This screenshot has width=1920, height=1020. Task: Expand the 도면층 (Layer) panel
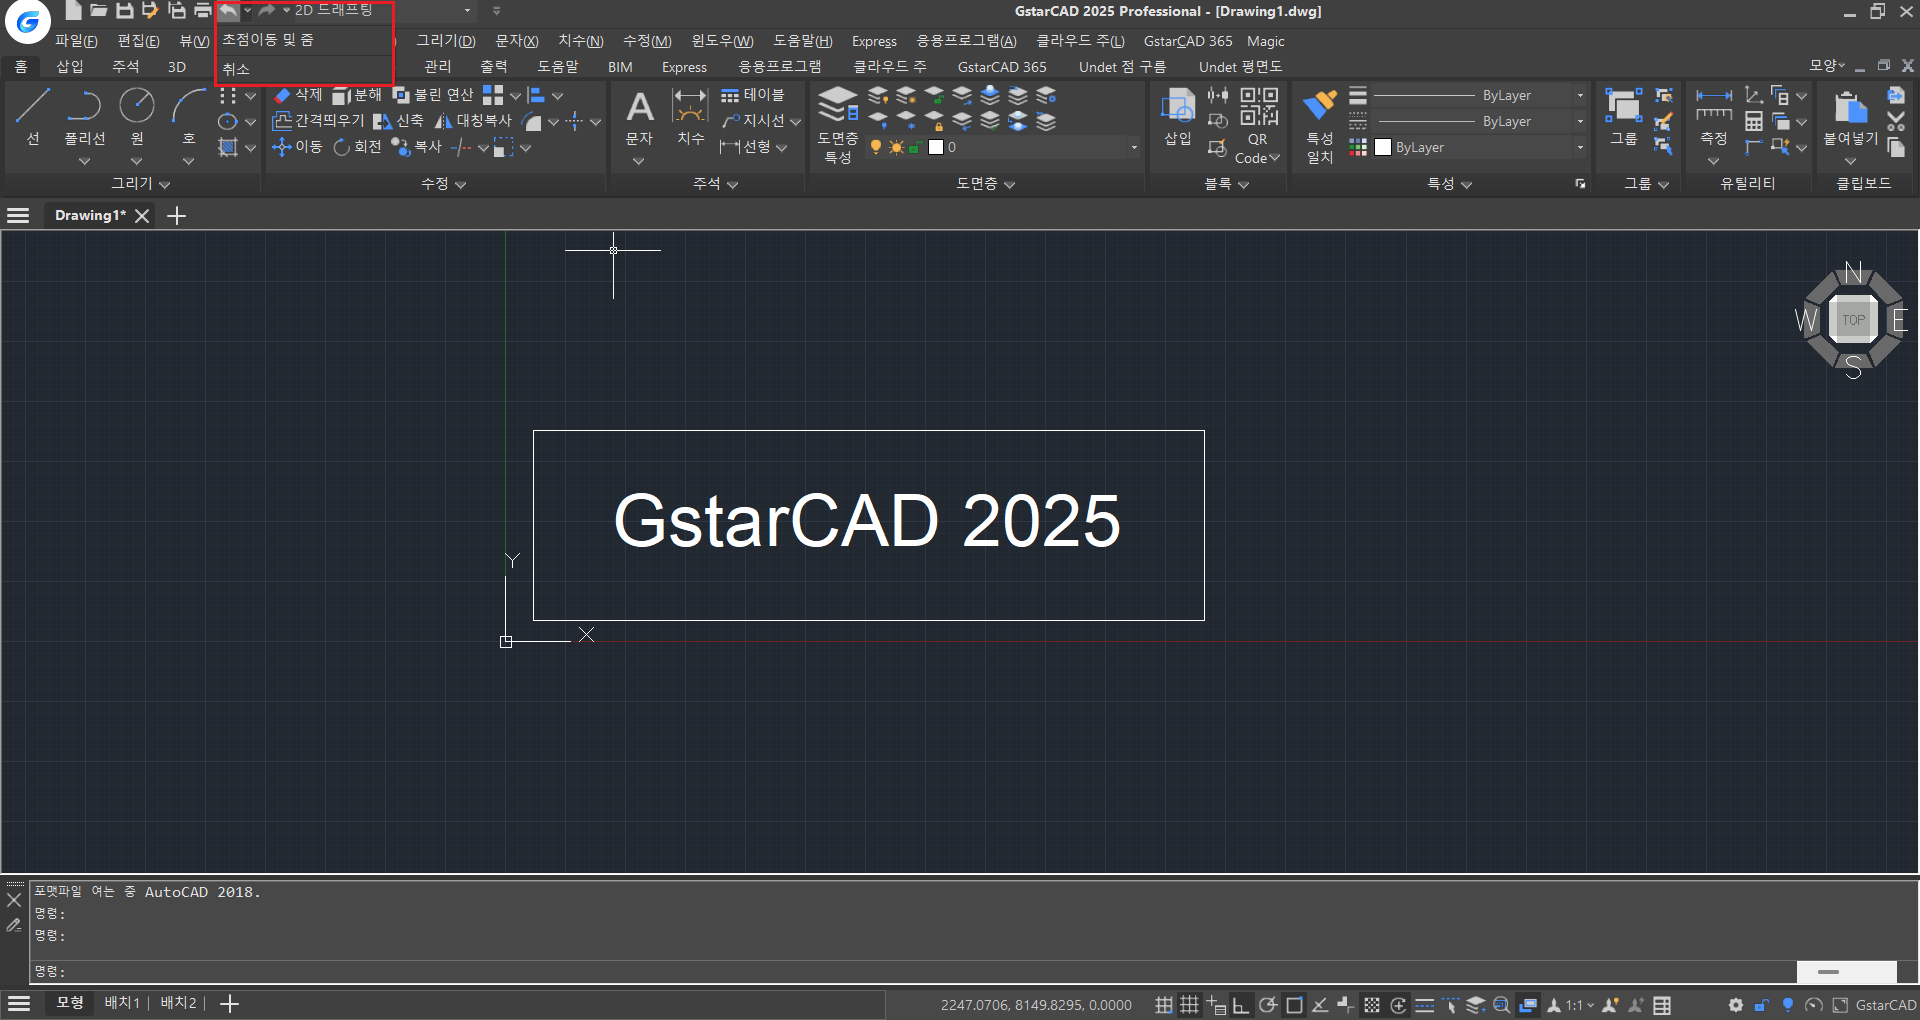tap(985, 184)
